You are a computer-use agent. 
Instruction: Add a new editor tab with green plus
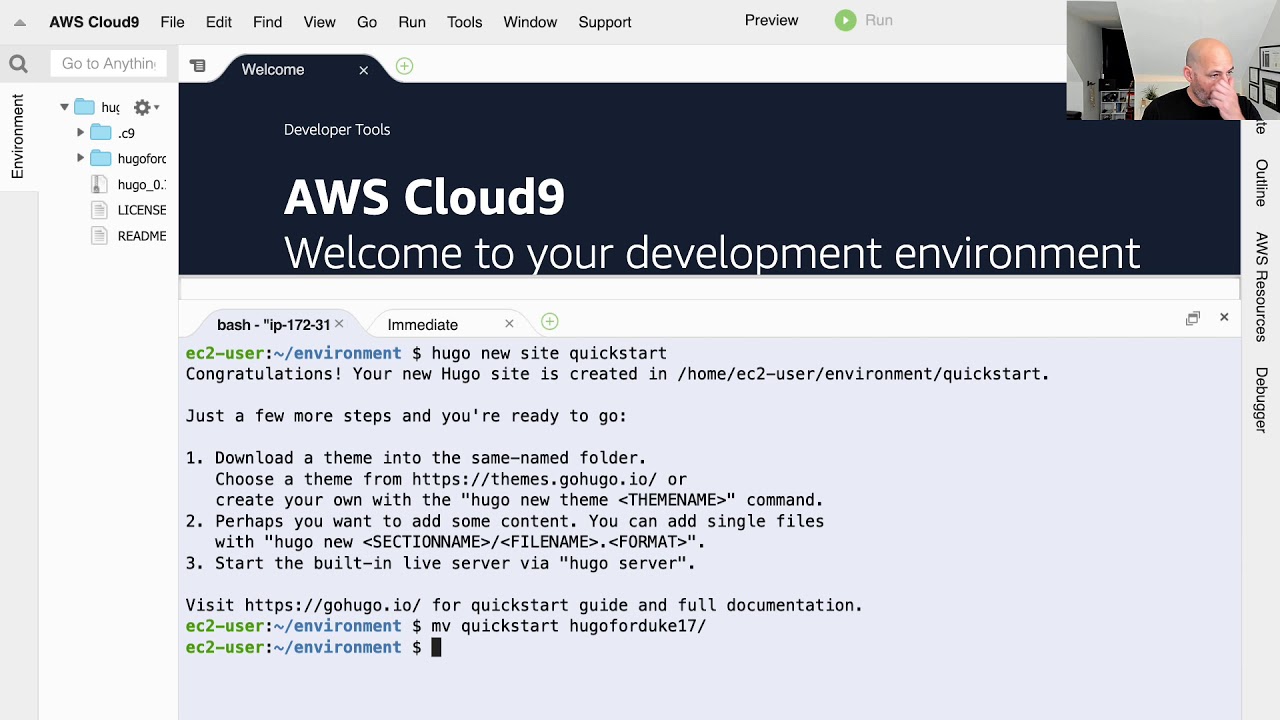click(x=404, y=66)
